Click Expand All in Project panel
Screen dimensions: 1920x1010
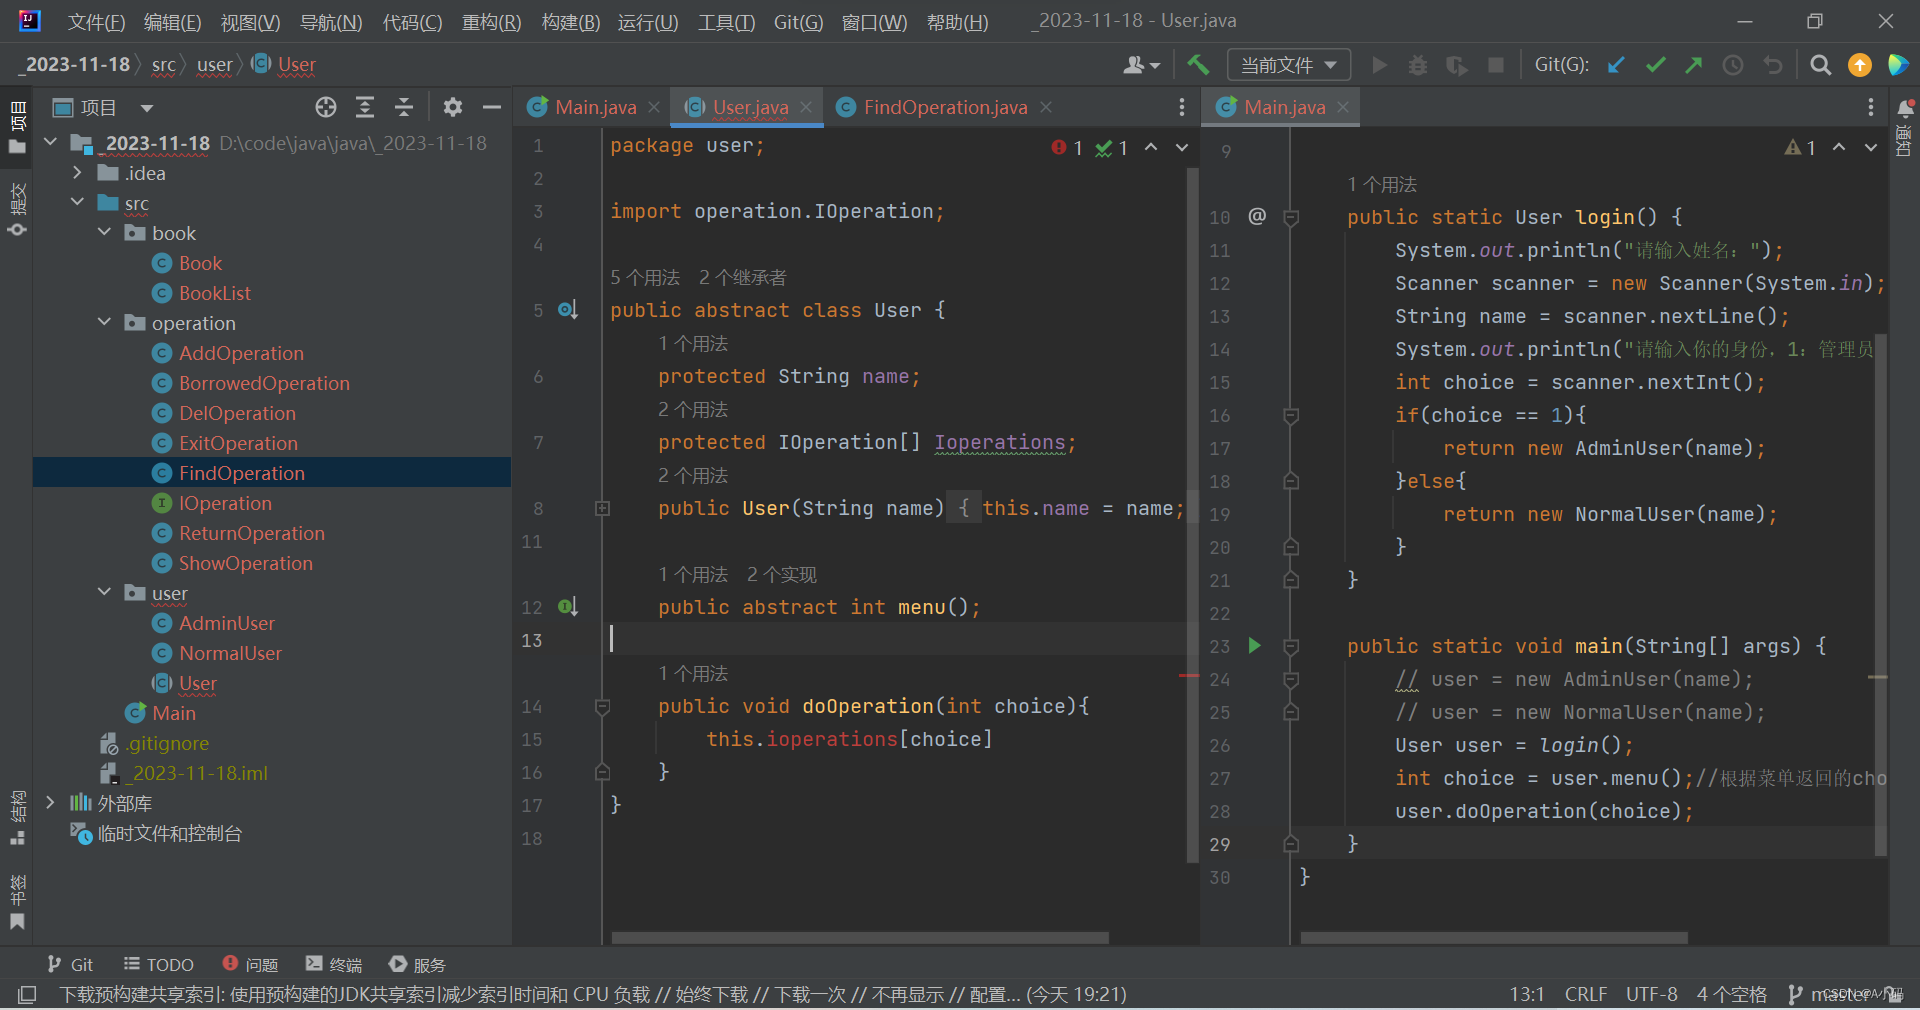(365, 107)
